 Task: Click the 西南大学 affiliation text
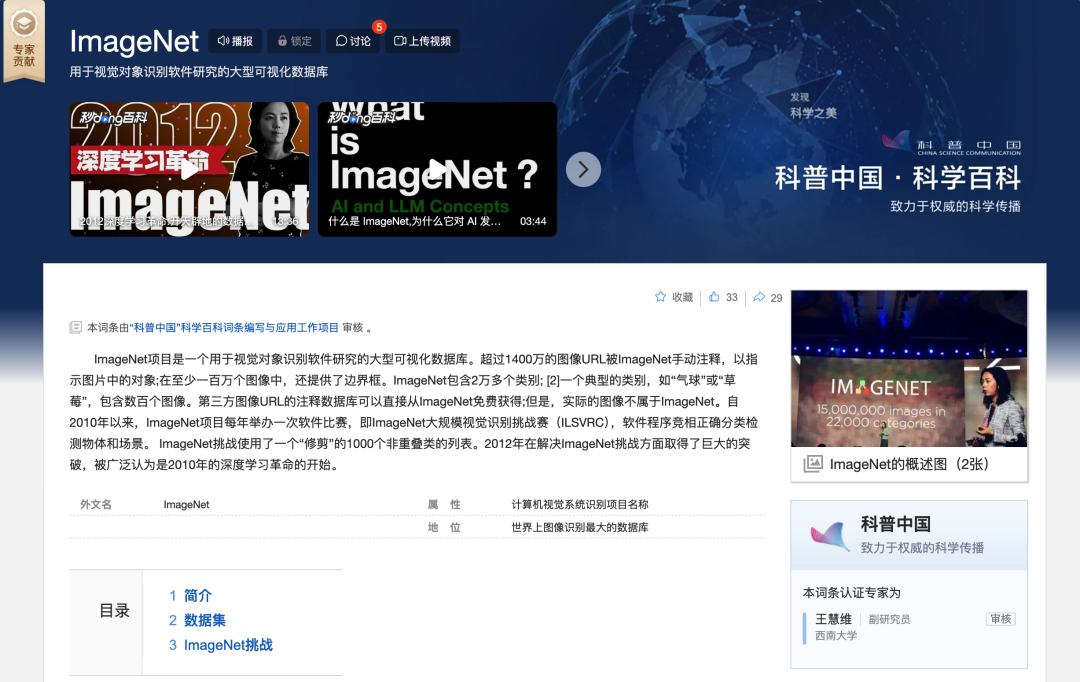click(836, 636)
